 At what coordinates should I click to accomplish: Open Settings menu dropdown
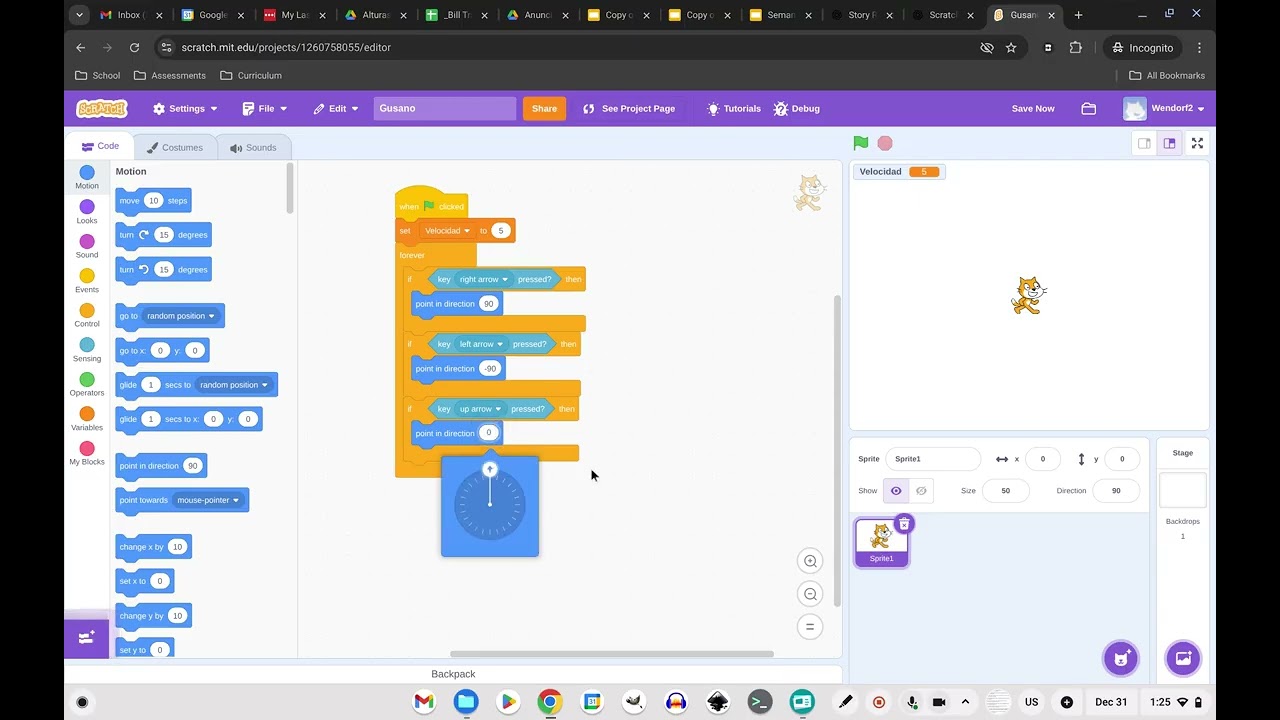[185, 108]
